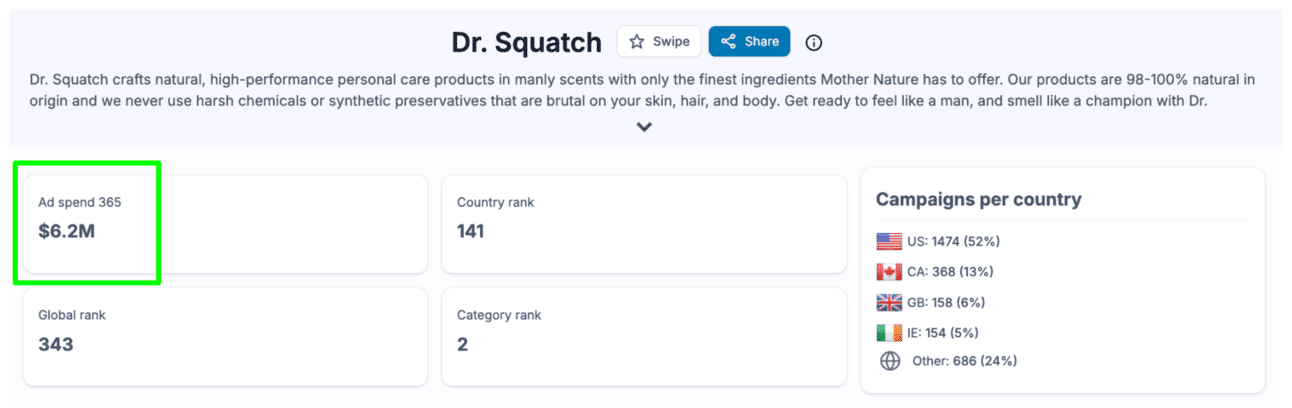The image size is (1292, 408).
Task: Expand the full Dr. Squatch description
Action: point(645,127)
